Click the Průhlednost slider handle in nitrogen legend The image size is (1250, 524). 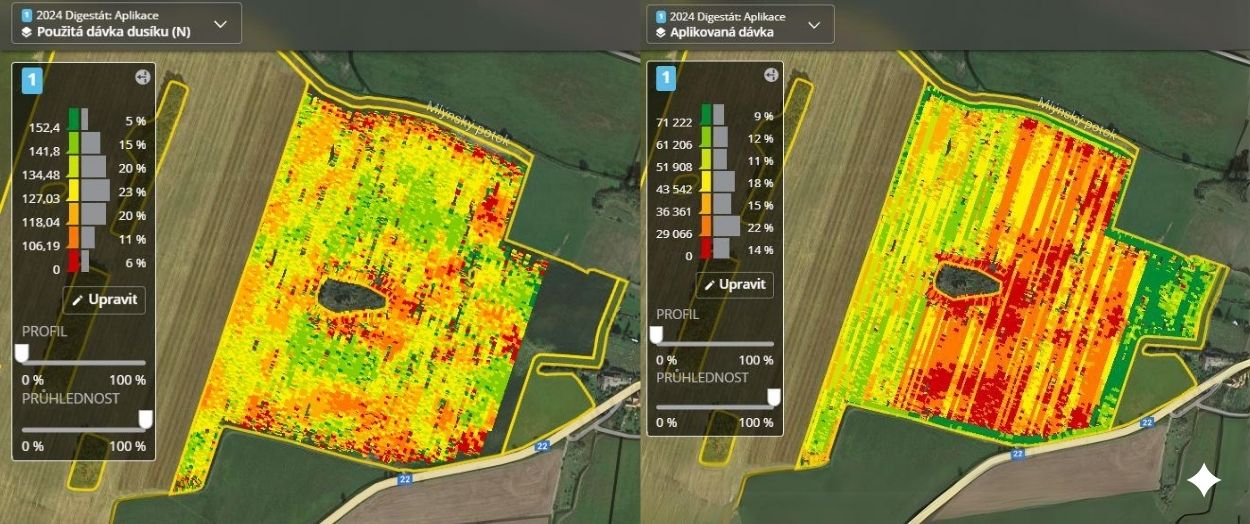145,418
